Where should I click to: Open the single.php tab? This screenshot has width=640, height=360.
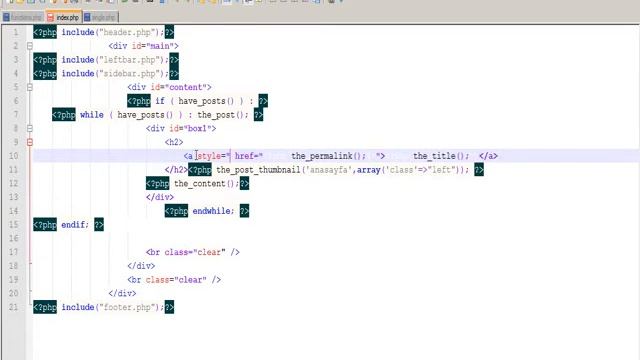click(100, 17)
